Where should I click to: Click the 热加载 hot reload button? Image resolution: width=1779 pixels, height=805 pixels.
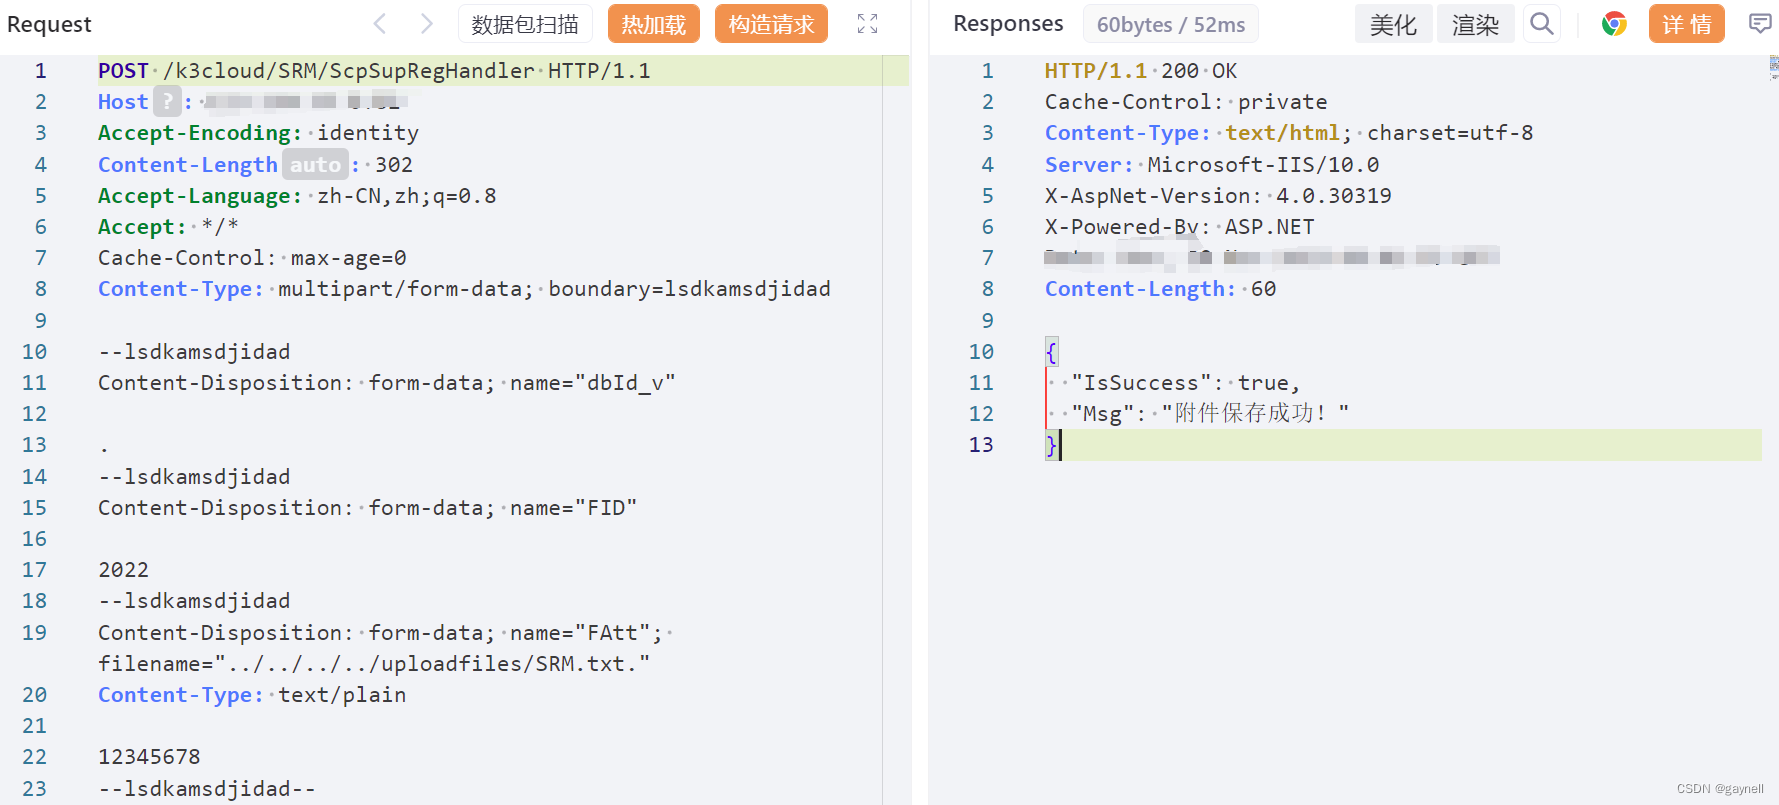(654, 24)
